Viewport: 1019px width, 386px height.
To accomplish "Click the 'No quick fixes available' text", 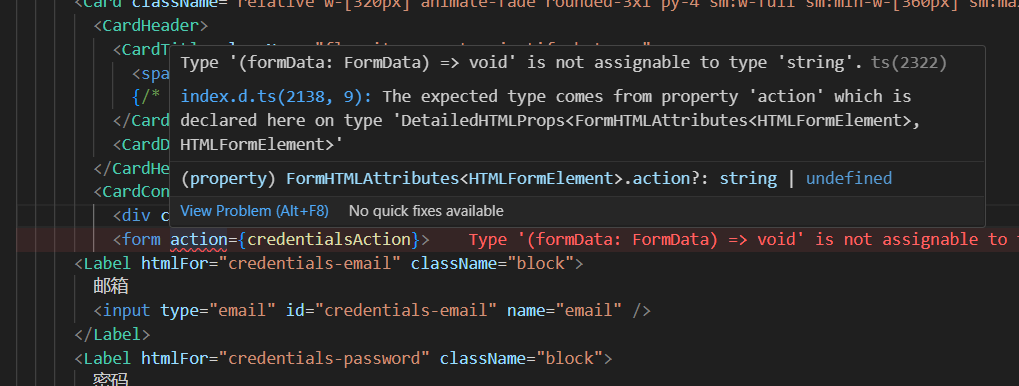I will [426, 211].
